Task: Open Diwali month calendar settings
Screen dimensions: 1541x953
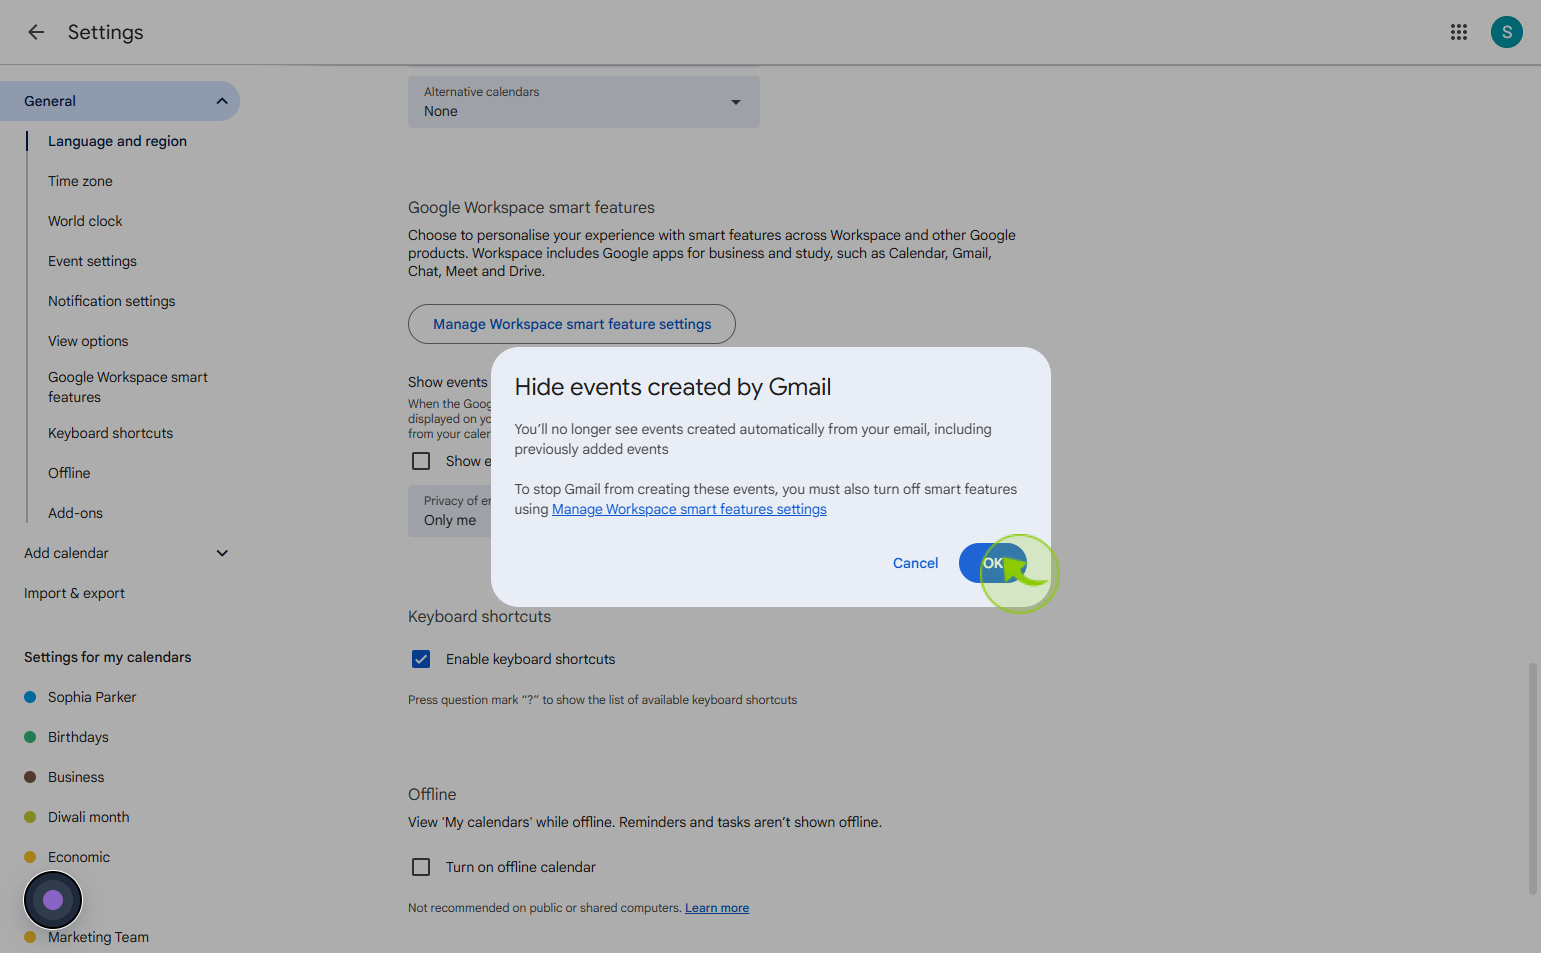Action: [x=89, y=817]
